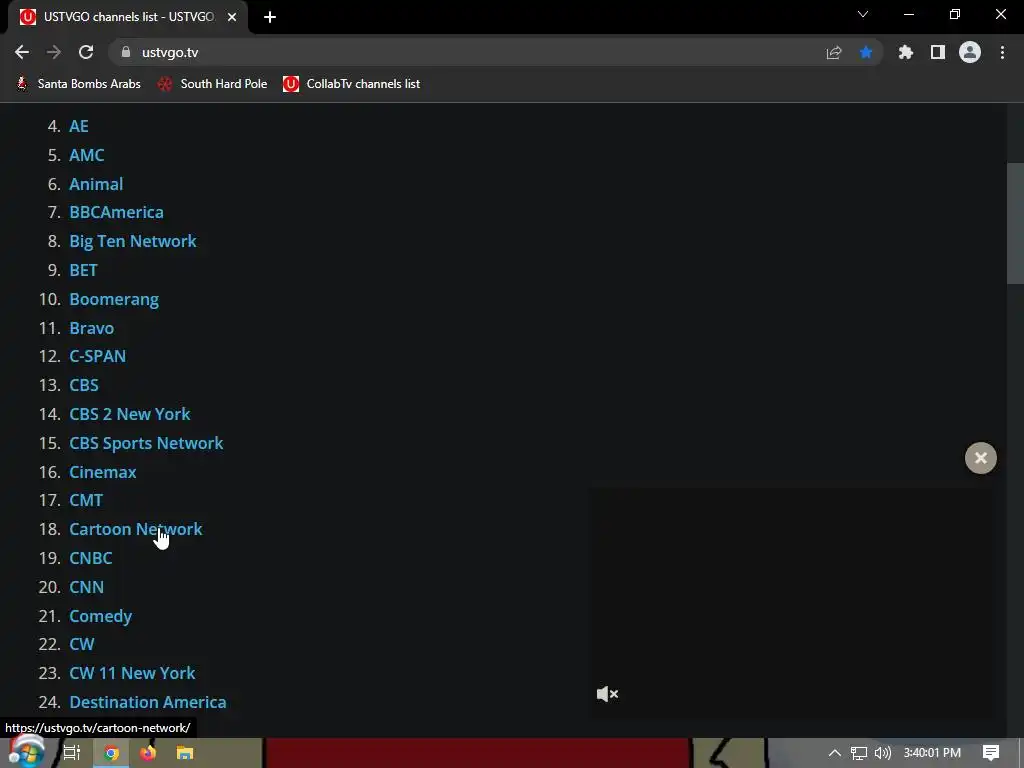Open the South Hard Pole bookmark
Image resolution: width=1024 pixels, height=768 pixels.
pos(212,84)
